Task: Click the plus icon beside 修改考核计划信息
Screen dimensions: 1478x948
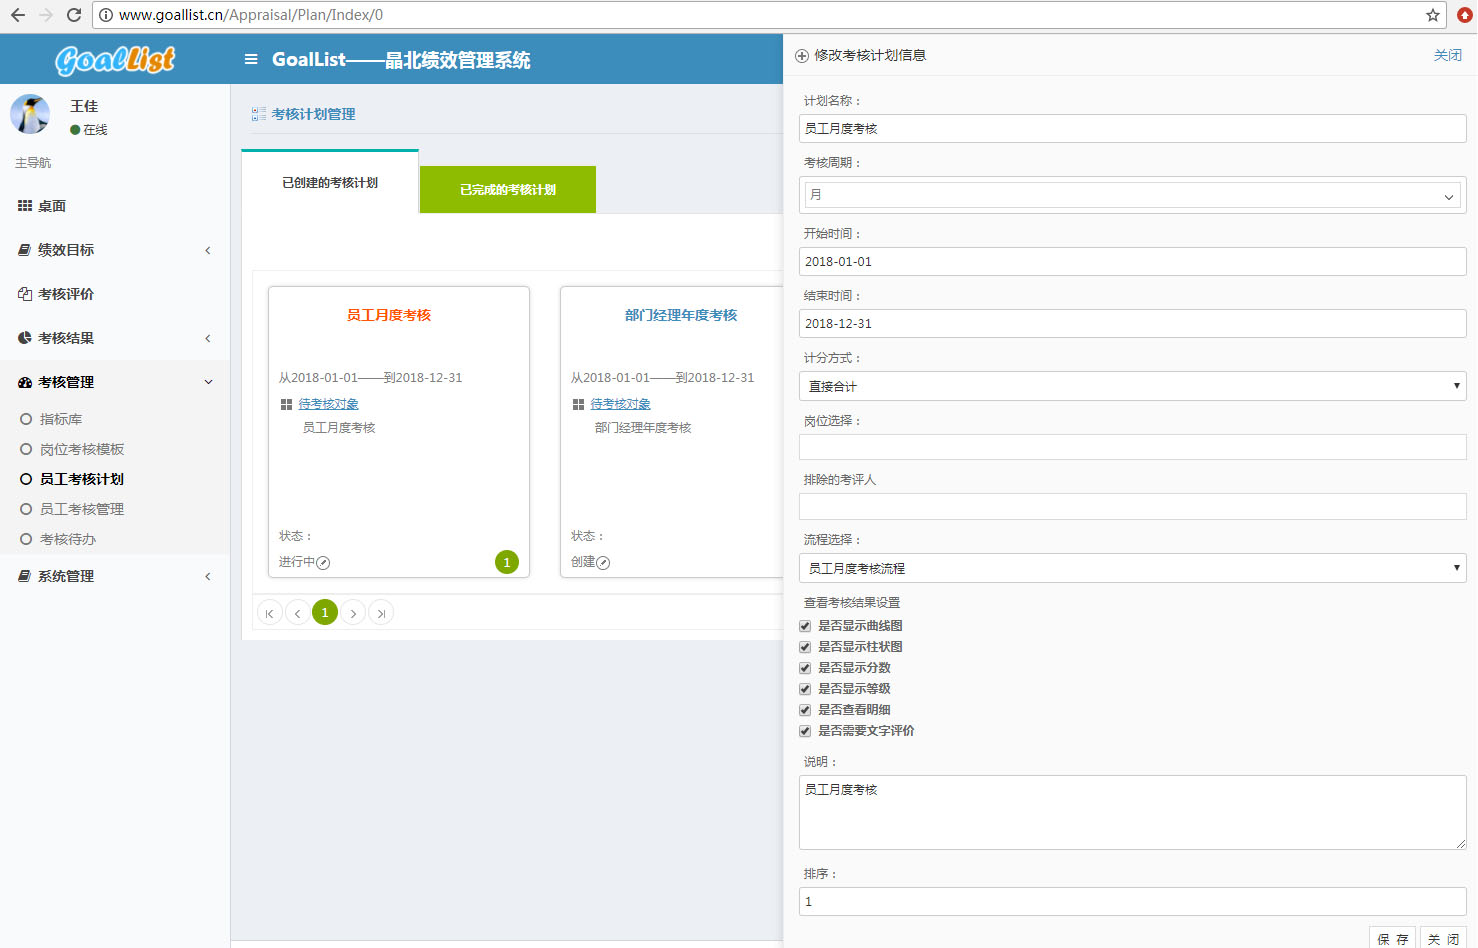Action: 802,56
